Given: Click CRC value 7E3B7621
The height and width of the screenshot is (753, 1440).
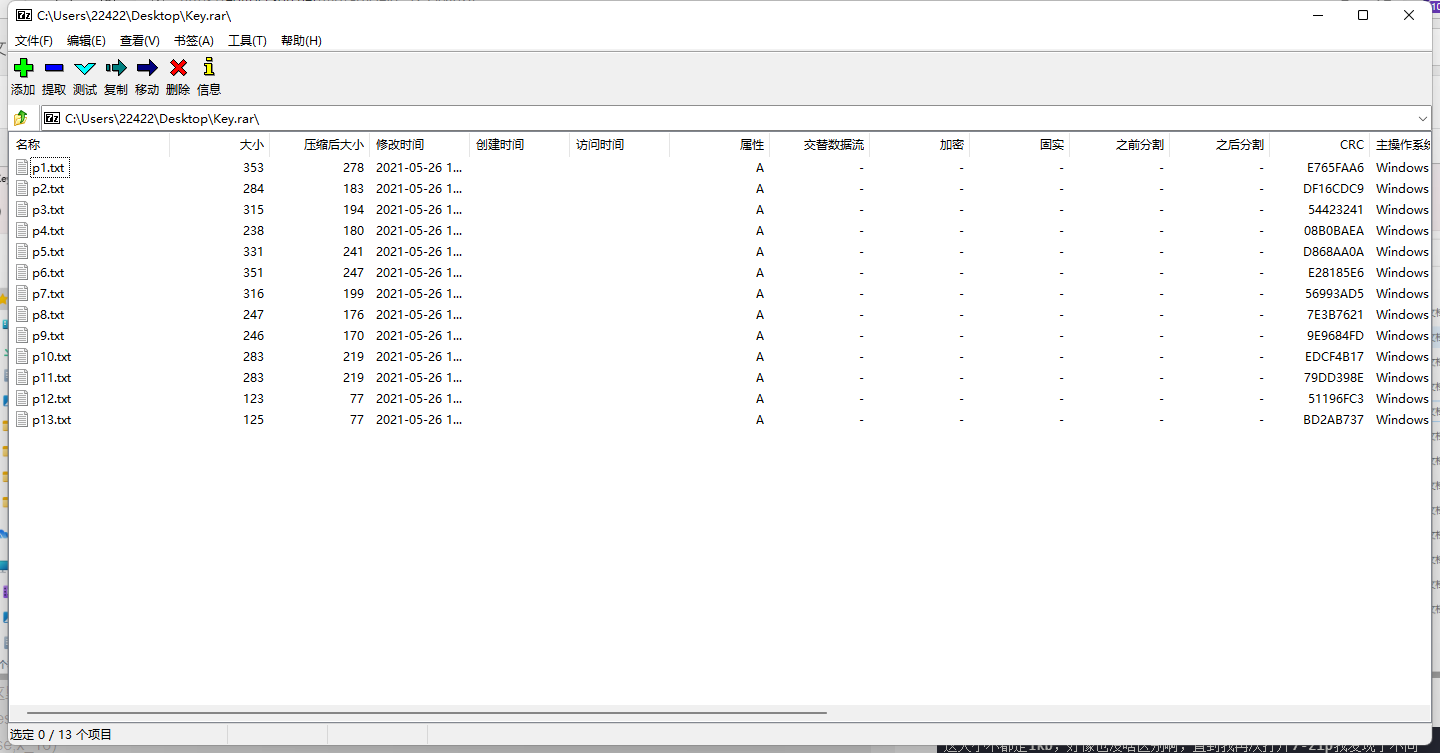Looking at the screenshot, I should pos(1335,315).
